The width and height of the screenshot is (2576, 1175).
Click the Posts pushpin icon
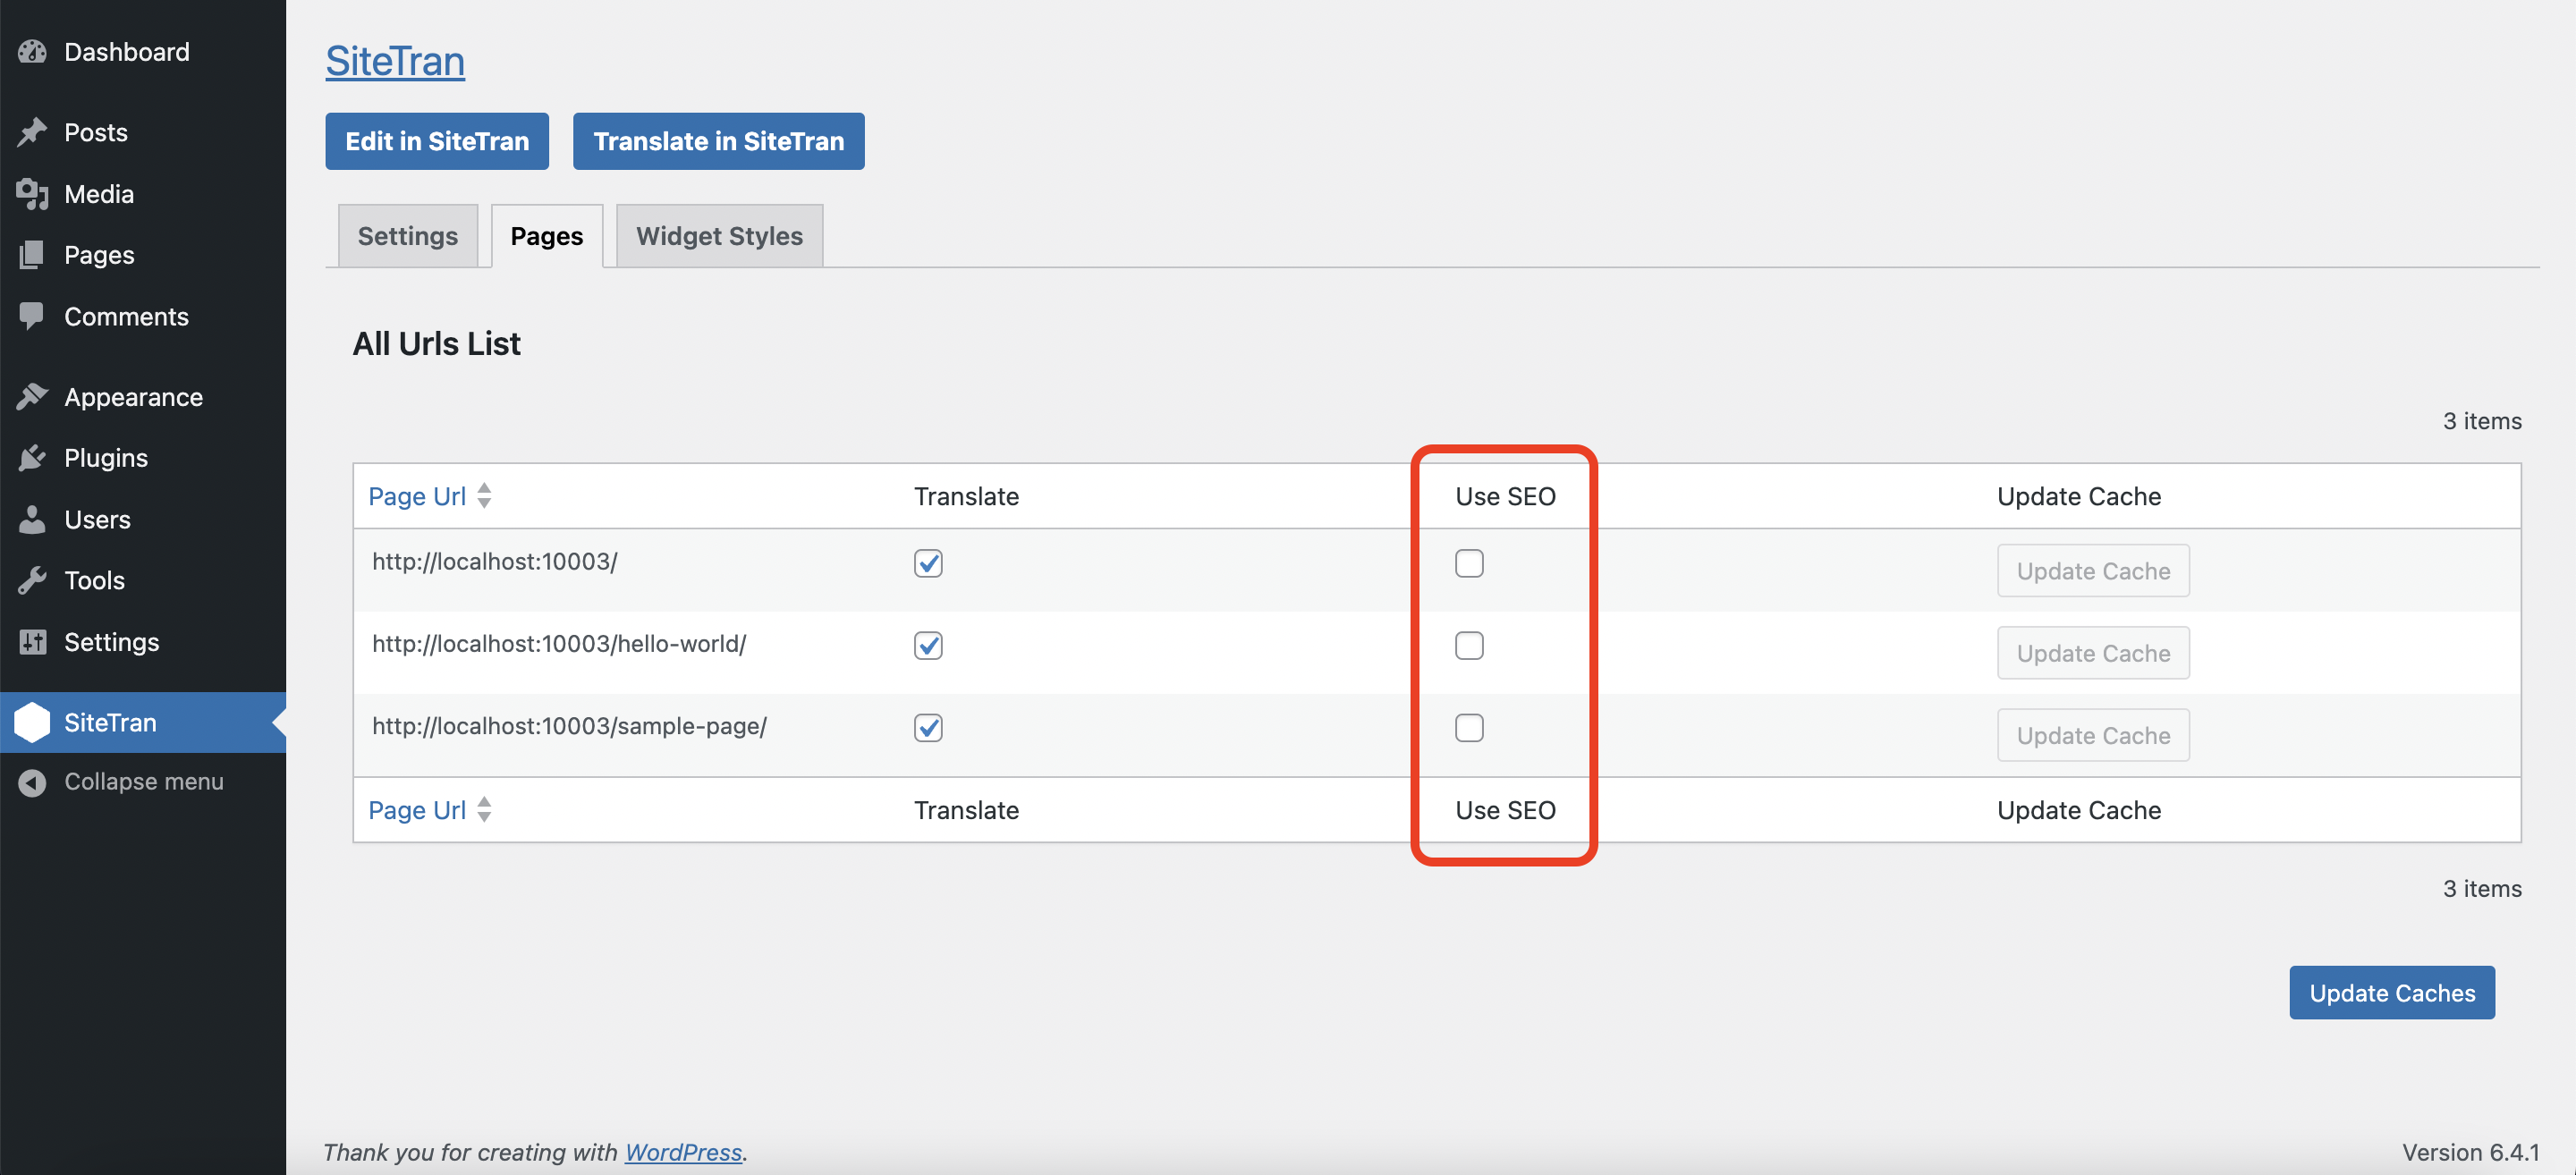point(32,132)
